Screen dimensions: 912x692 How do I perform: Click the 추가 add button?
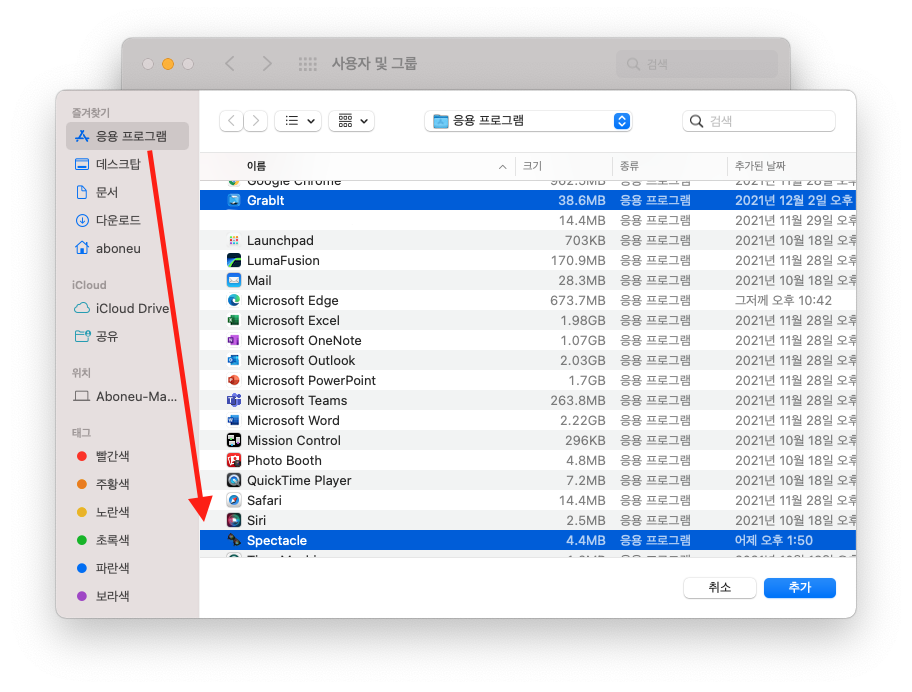point(800,588)
